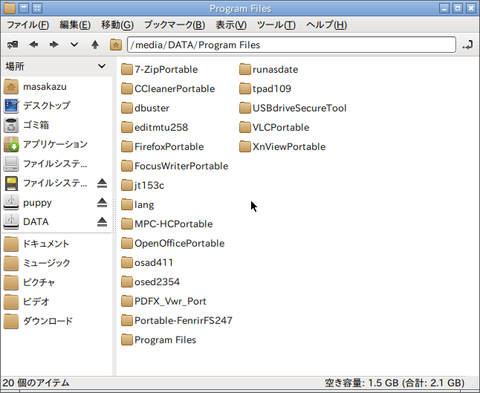Image resolution: width=480 pixels, height=393 pixels.
Task: Open the ファイル(F) menu
Action: pos(28,25)
